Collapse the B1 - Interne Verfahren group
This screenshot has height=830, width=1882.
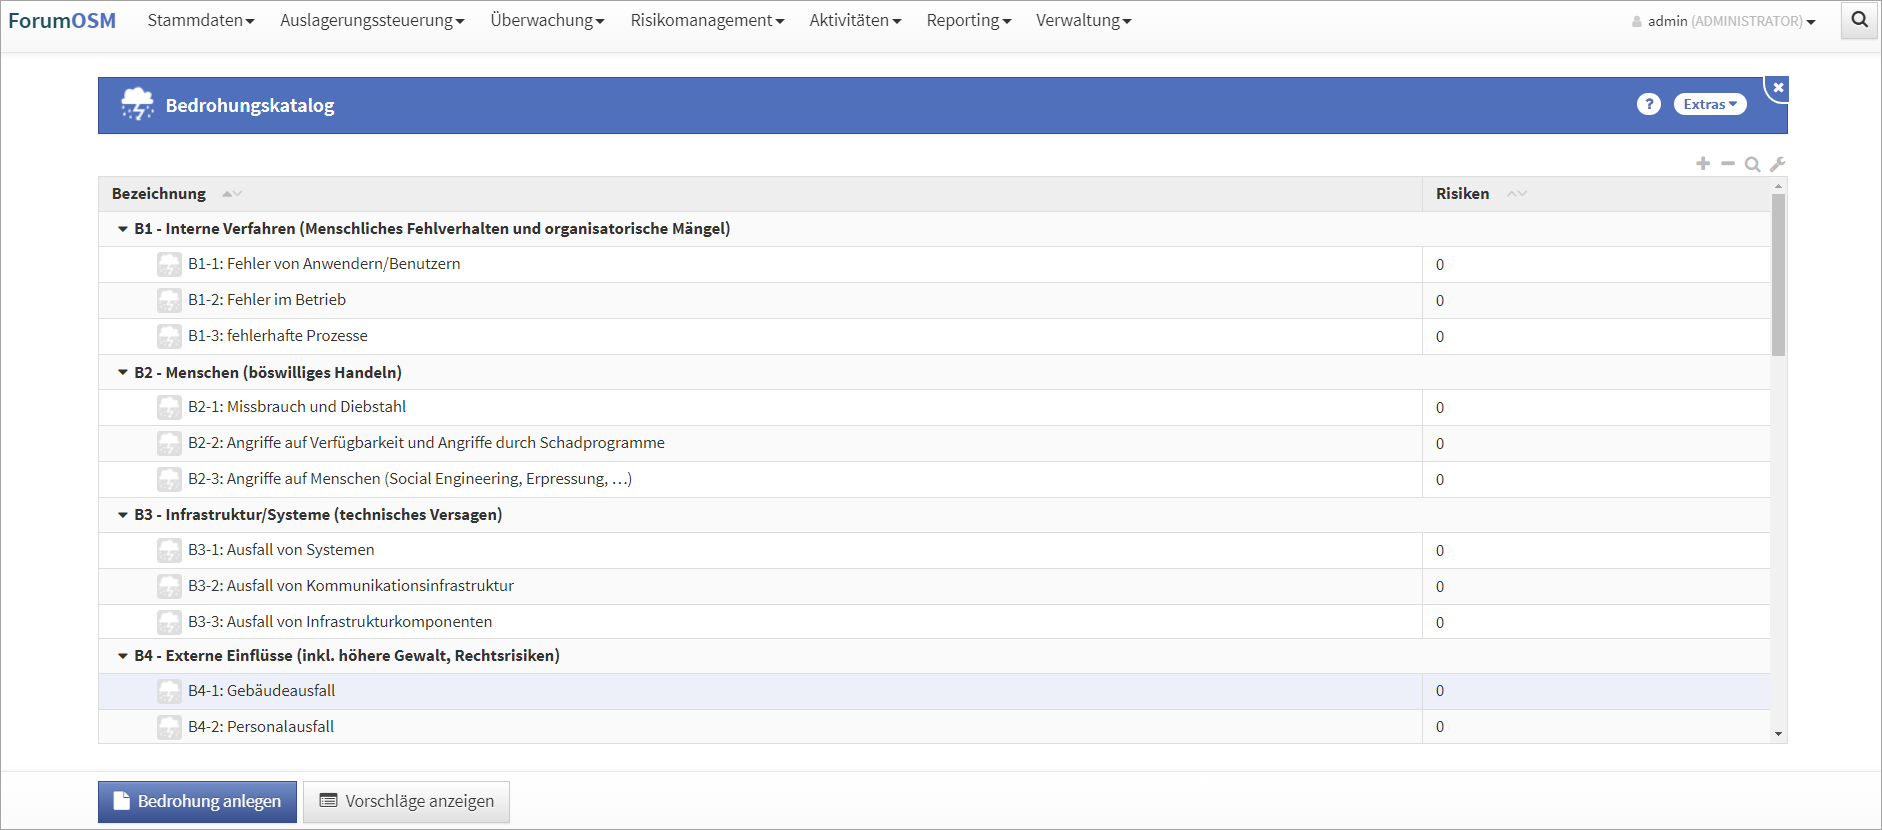pyautogui.click(x=123, y=229)
